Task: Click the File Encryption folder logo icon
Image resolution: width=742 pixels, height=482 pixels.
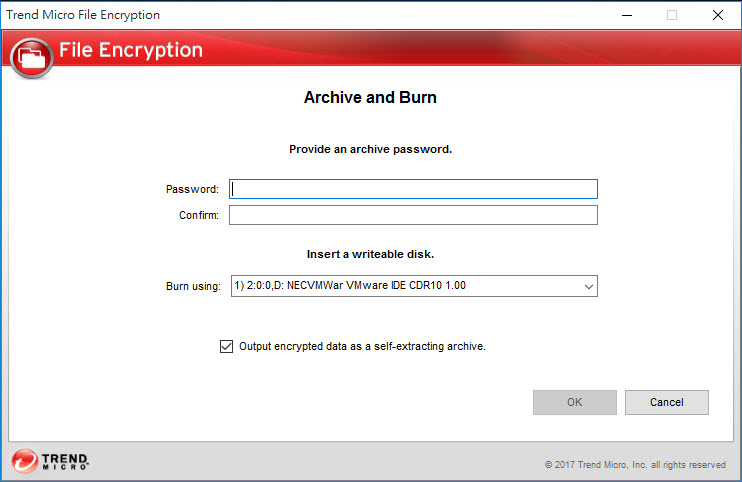Action: pyautogui.click(x=32, y=57)
